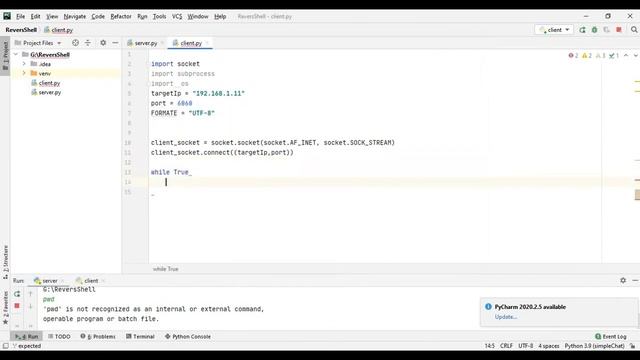Stop the running process from top toolbar
The width and height of the screenshot is (640, 360).
(619, 30)
